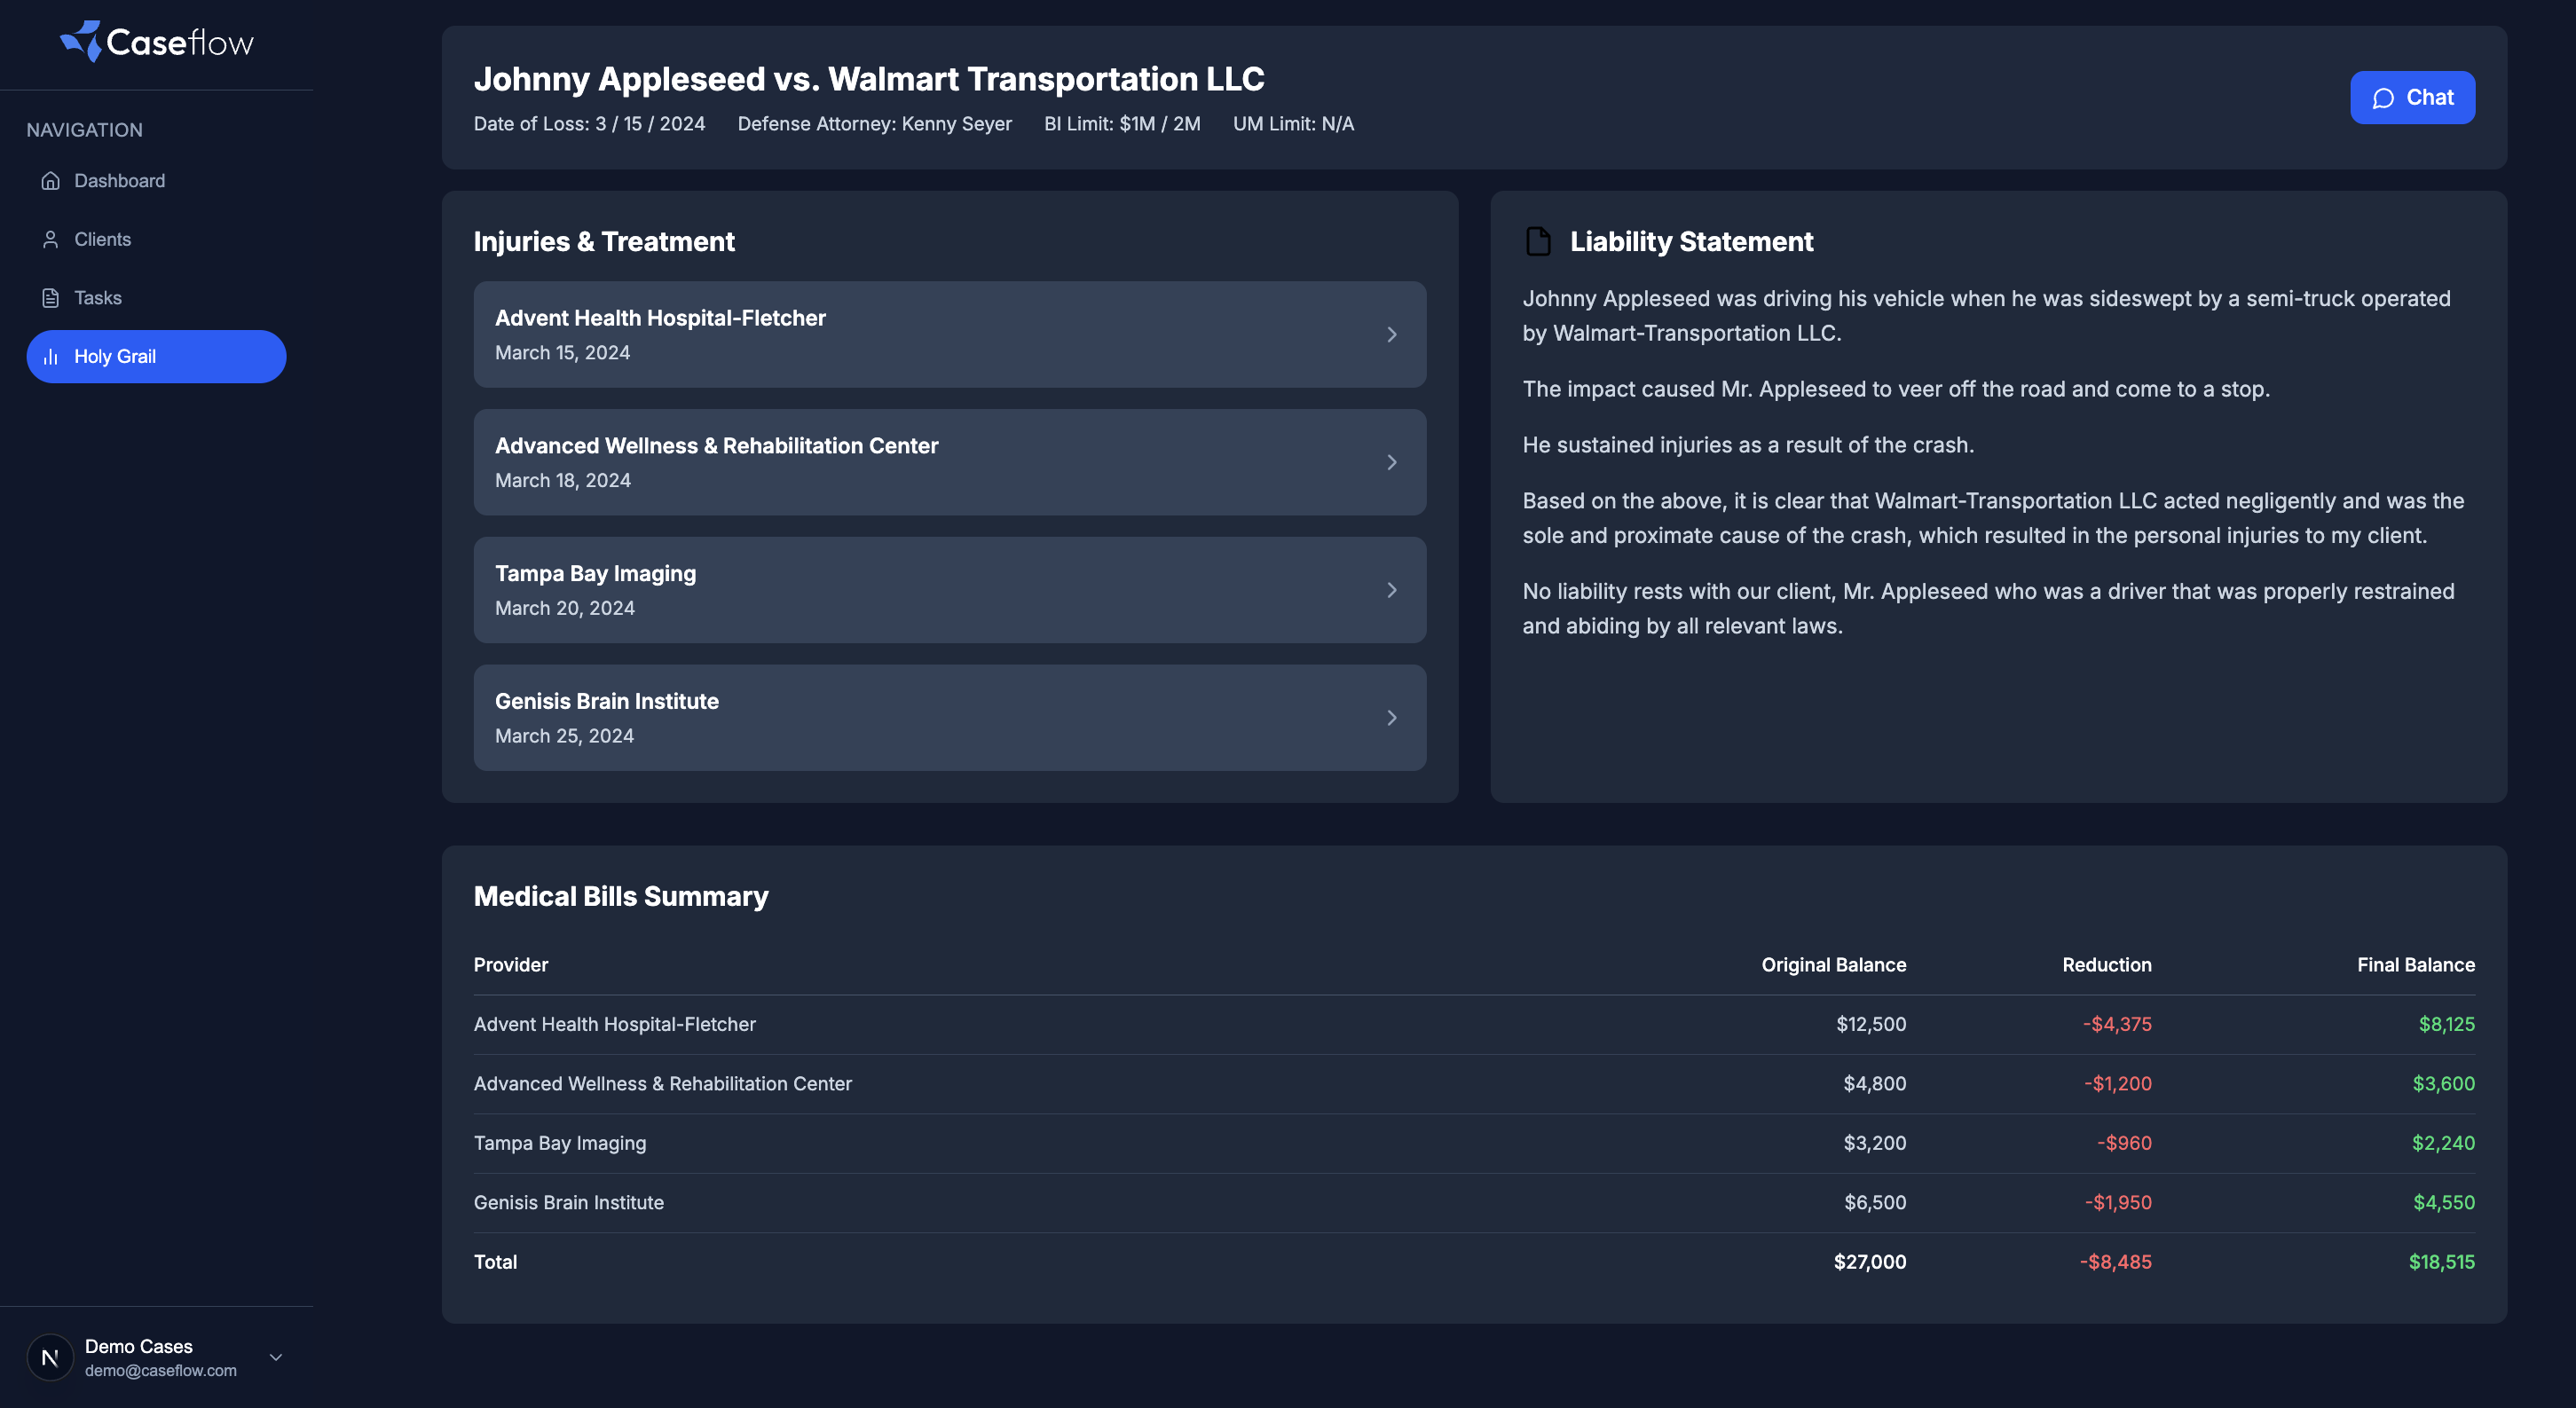Click the Holy Grail bar chart icon
The height and width of the screenshot is (1408, 2576).
tap(51, 357)
